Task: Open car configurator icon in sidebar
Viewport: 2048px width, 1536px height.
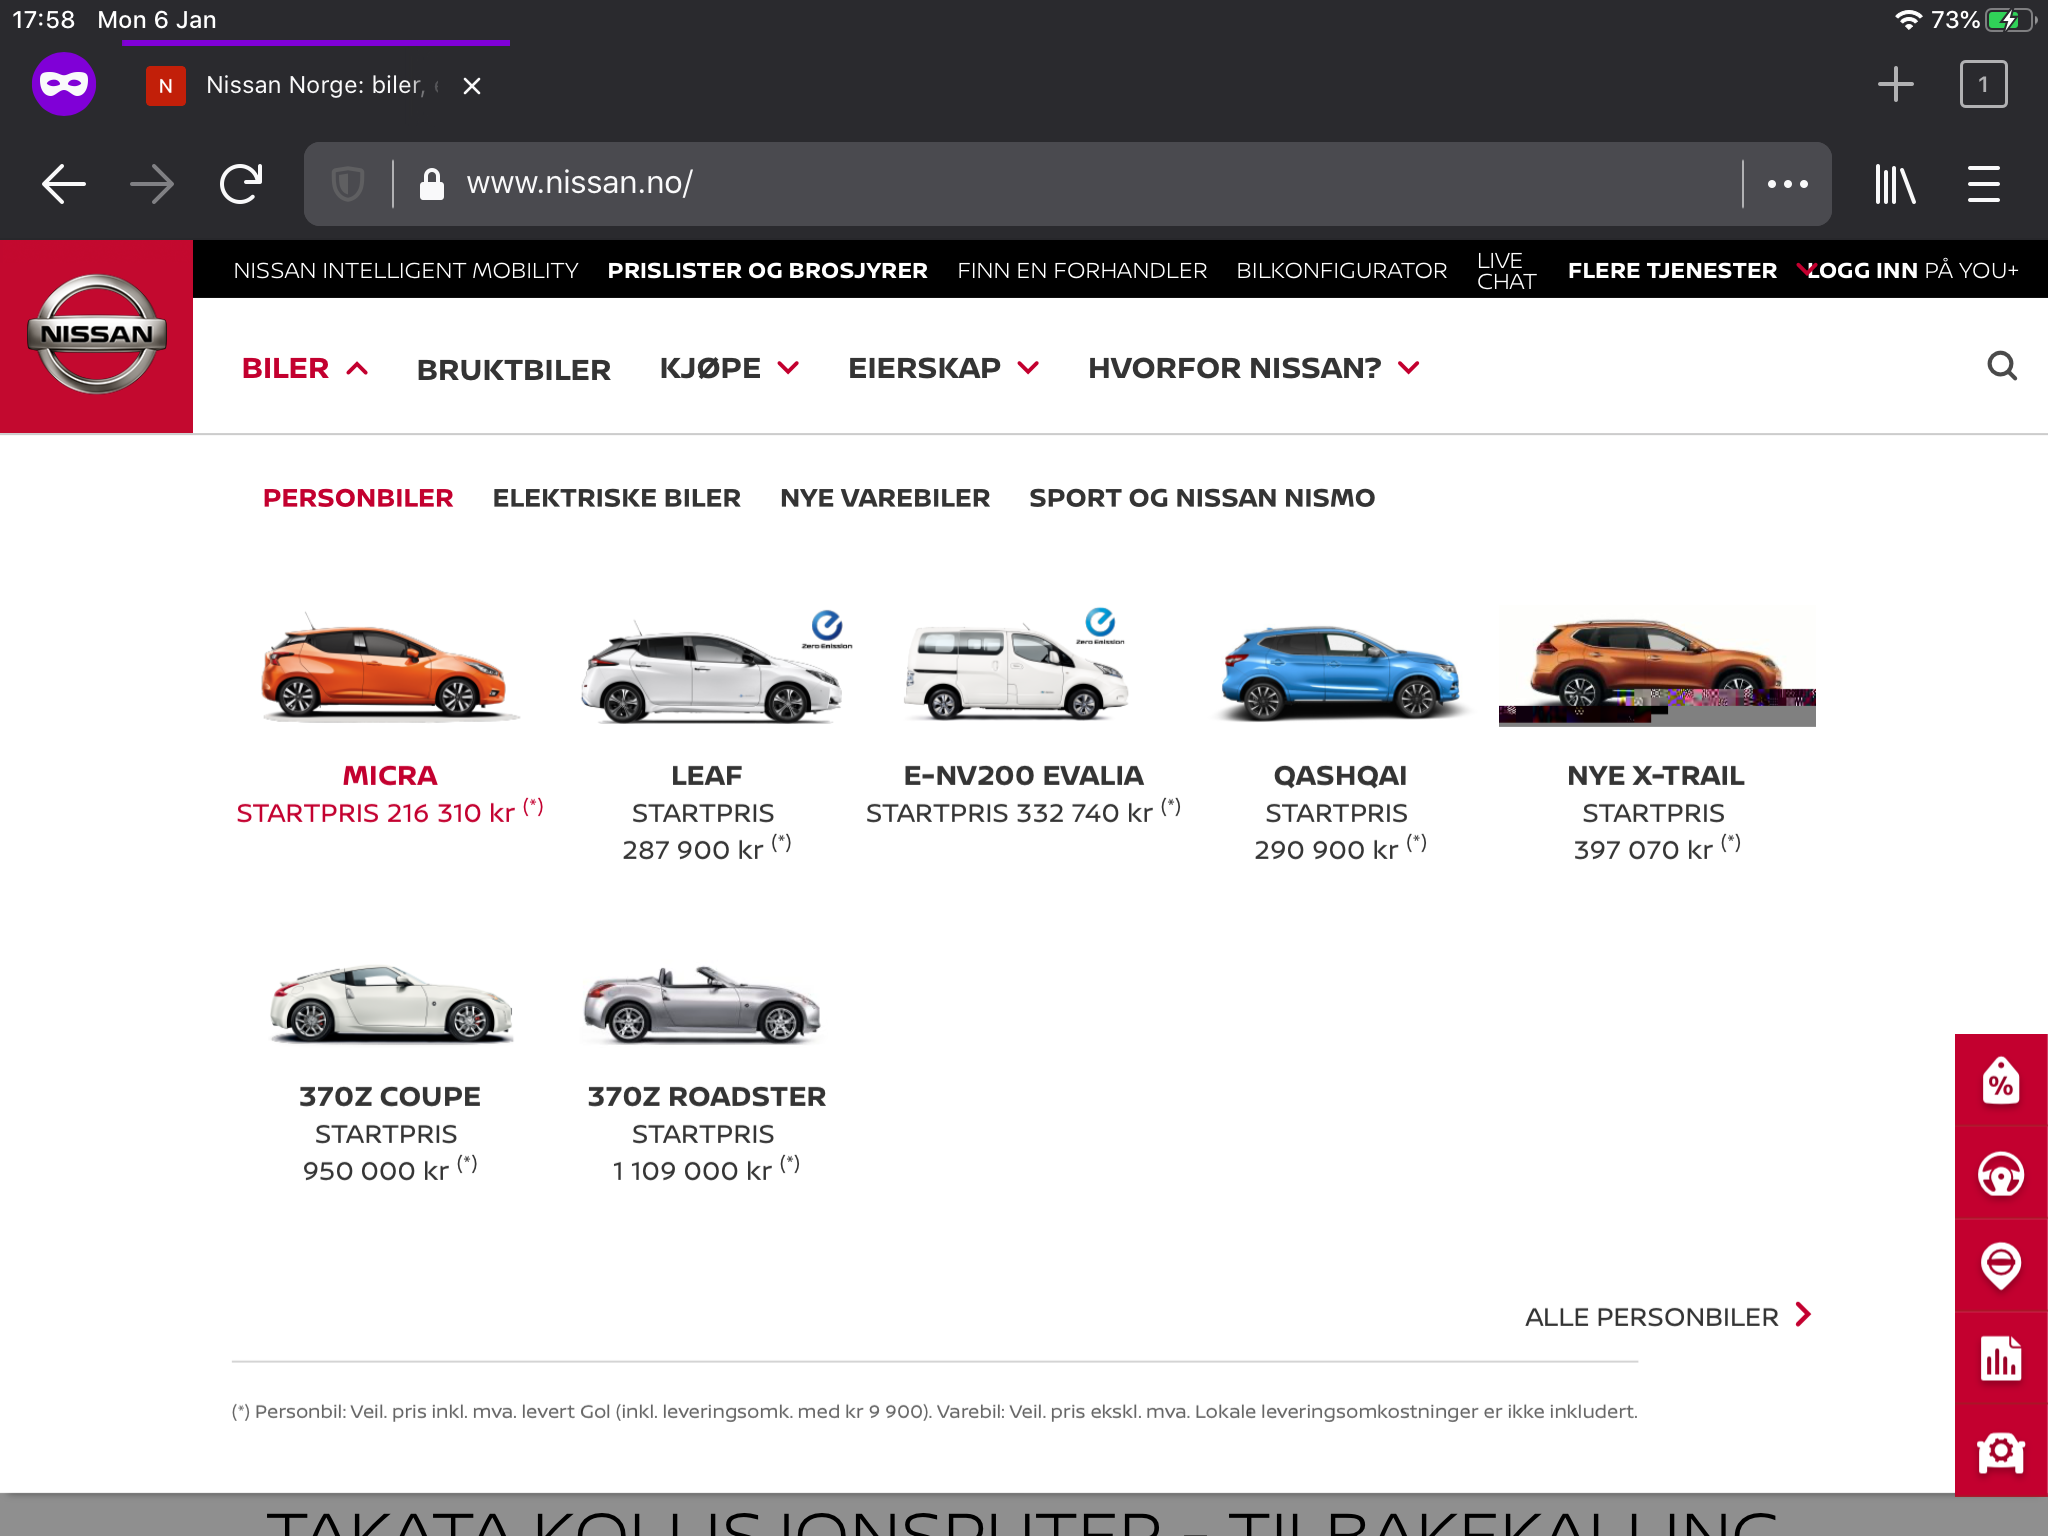Action: (2001, 1451)
